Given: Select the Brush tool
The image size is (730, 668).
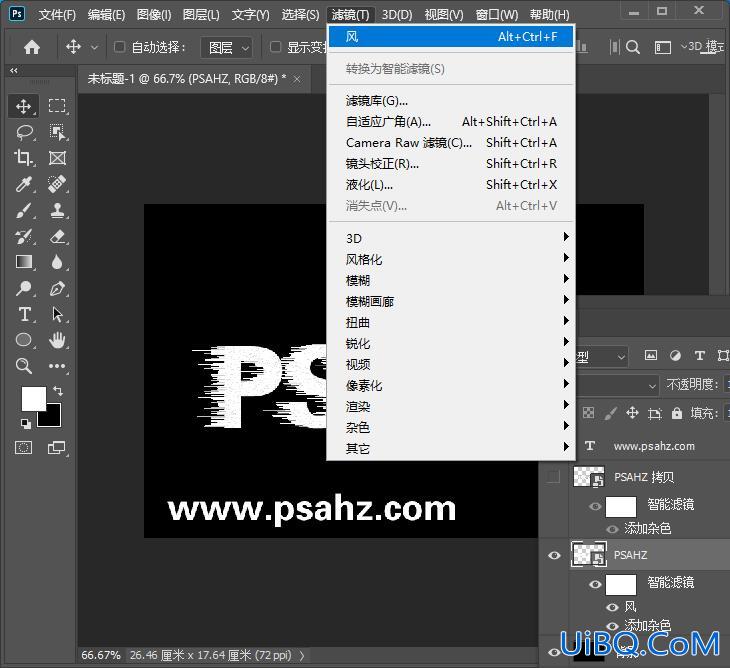Looking at the screenshot, I should click(23, 210).
